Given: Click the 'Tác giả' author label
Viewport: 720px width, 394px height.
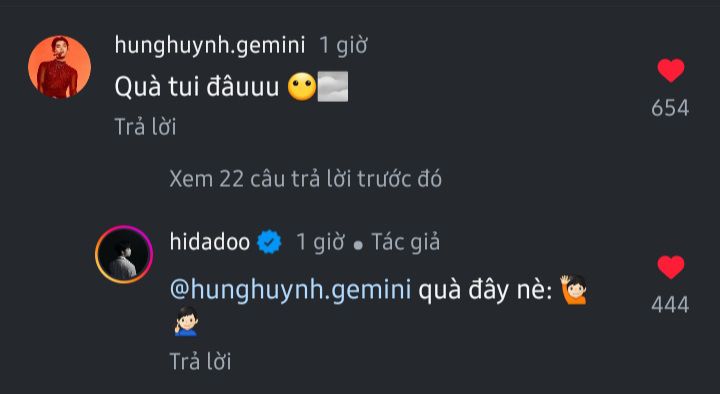Looking at the screenshot, I should [x=405, y=242].
